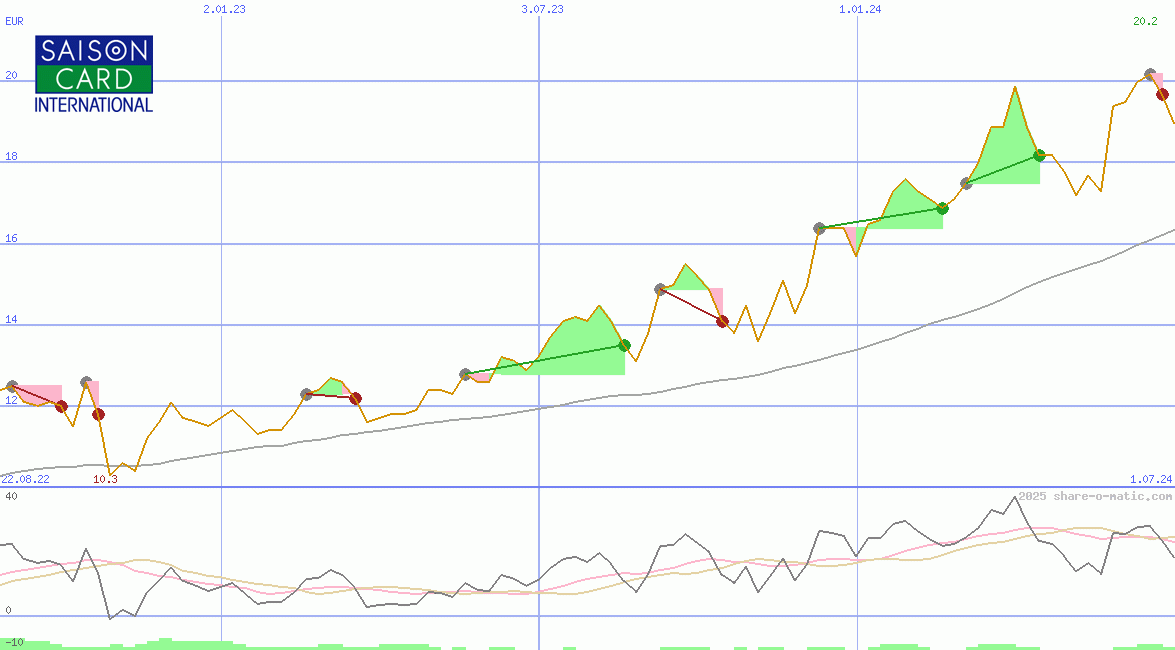
Task: Click the green exit dot nearest the 18 EUR line
Action: click(x=1039, y=155)
